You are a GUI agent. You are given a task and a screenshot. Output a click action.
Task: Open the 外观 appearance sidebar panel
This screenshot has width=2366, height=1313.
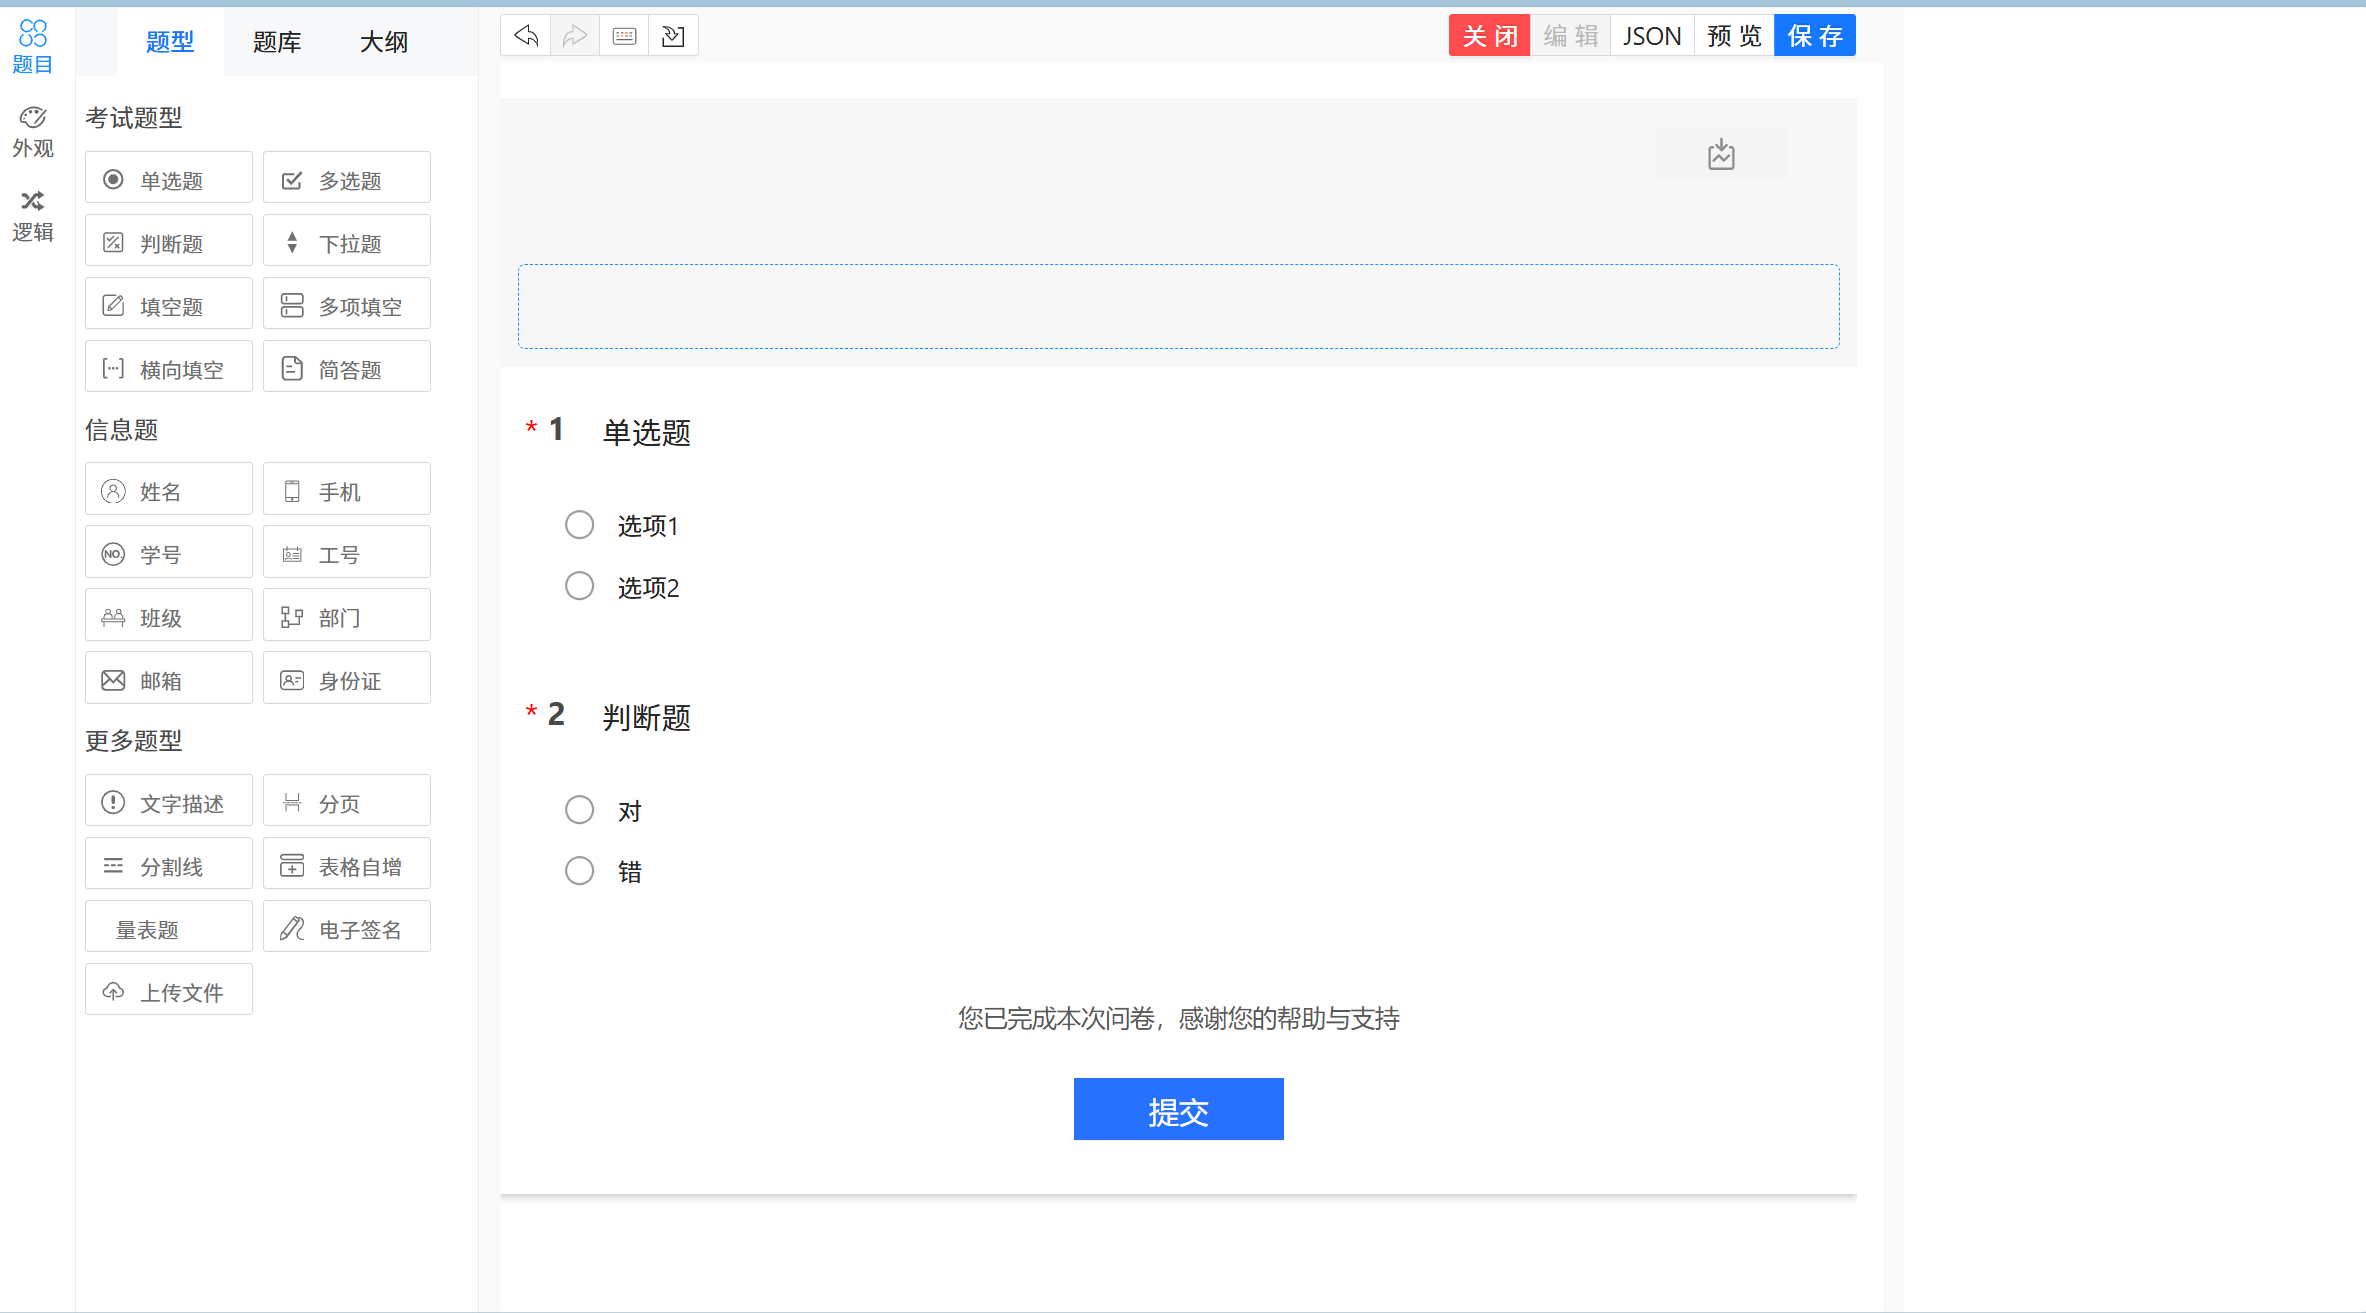pyautogui.click(x=32, y=132)
